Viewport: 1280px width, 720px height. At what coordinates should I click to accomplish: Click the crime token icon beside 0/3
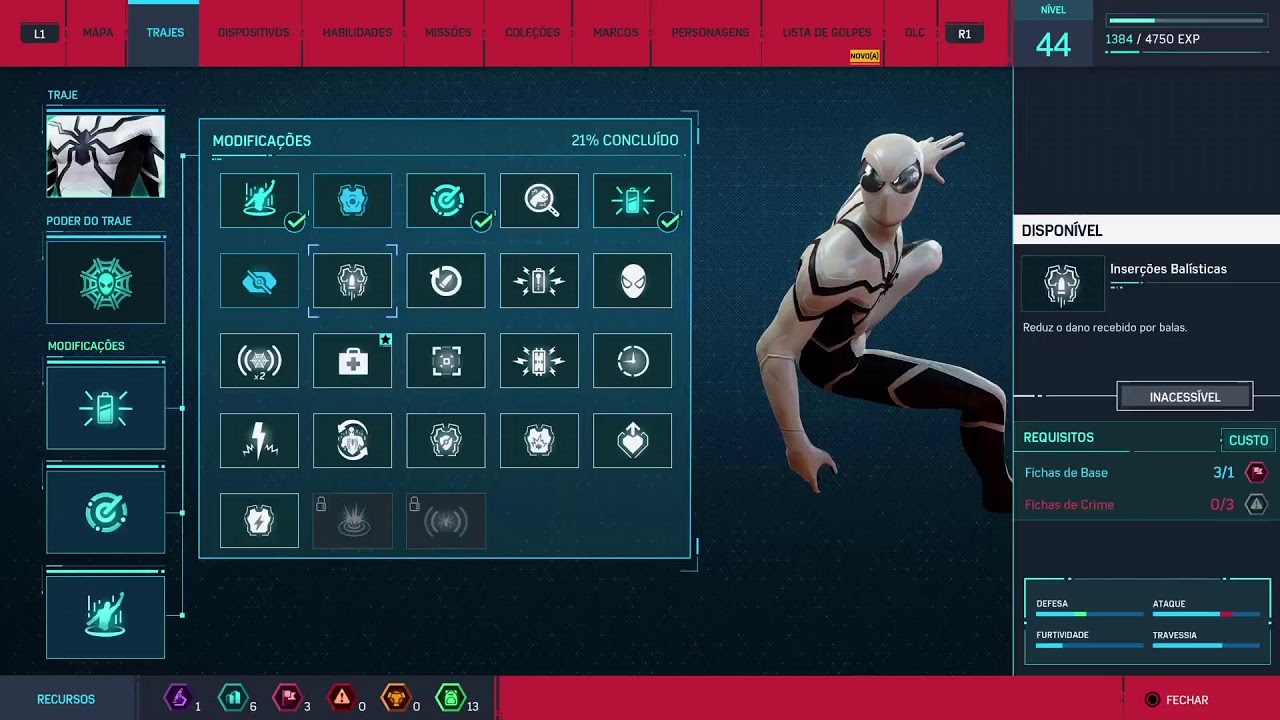click(1256, 504)
